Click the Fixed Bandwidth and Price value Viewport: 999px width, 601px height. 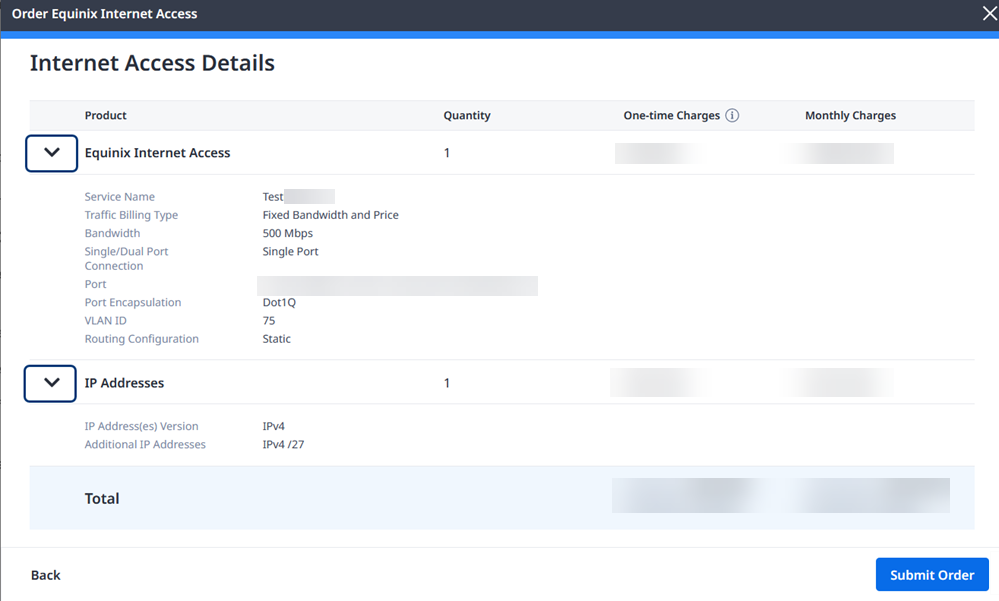[x=331, y=215]
